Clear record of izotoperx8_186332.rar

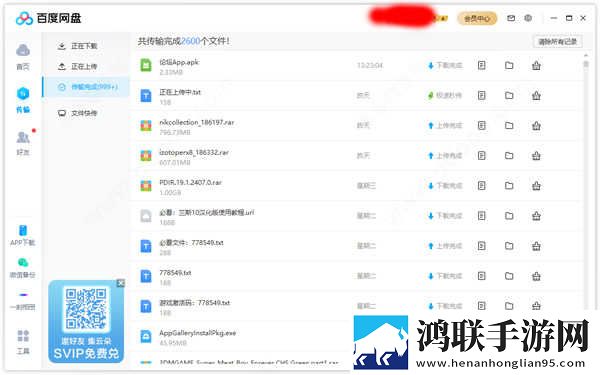[536, 156]
